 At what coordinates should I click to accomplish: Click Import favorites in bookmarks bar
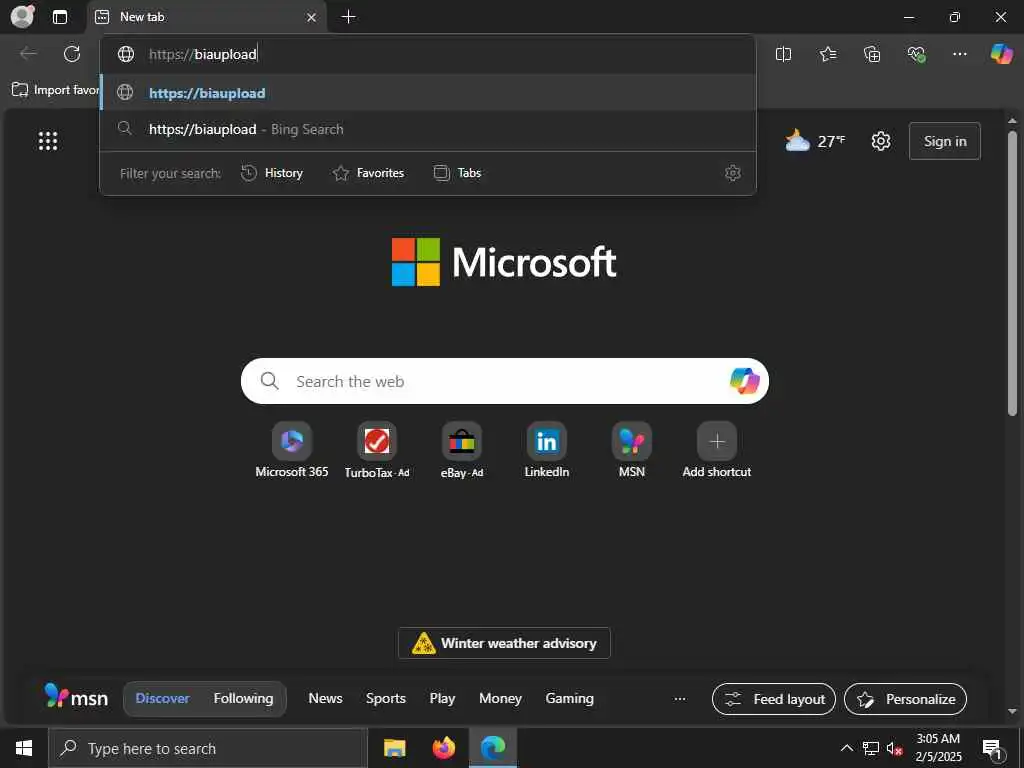click(x=56, y=90)
